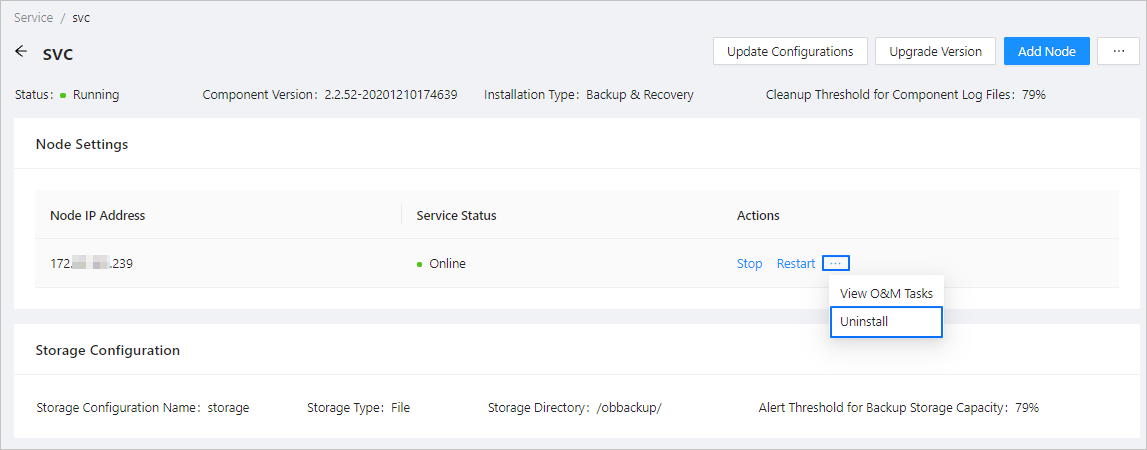The width and height of the screenshot is (1147, 450).
Task: Click the svc breadcrumb item
Action: point(81,18)
